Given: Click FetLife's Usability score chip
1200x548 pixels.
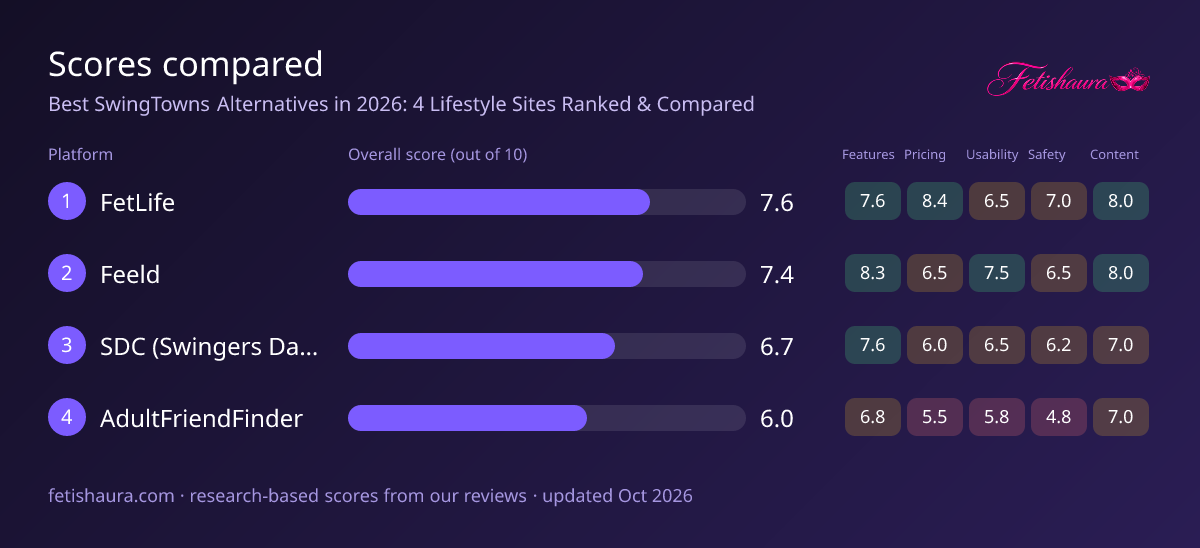Looking at the screenshot, I should click(997, 201).
